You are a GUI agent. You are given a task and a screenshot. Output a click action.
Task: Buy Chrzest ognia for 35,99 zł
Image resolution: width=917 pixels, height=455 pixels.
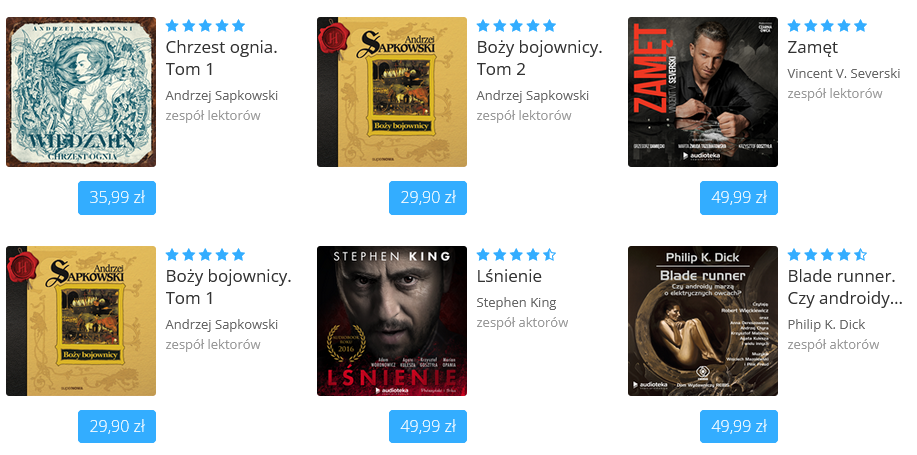(117, 198)
